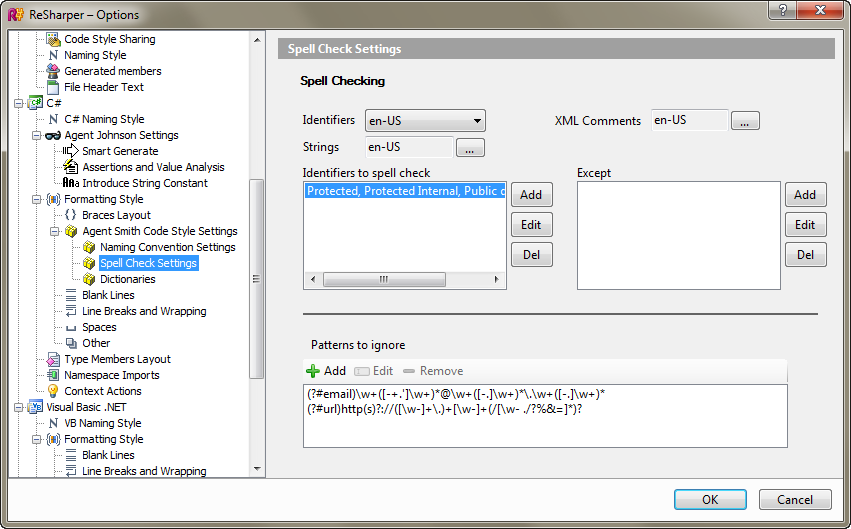
Task: Collapse Agent Smith Code Style Settings node
Action: pyautogui.click(x=54, y=231)
